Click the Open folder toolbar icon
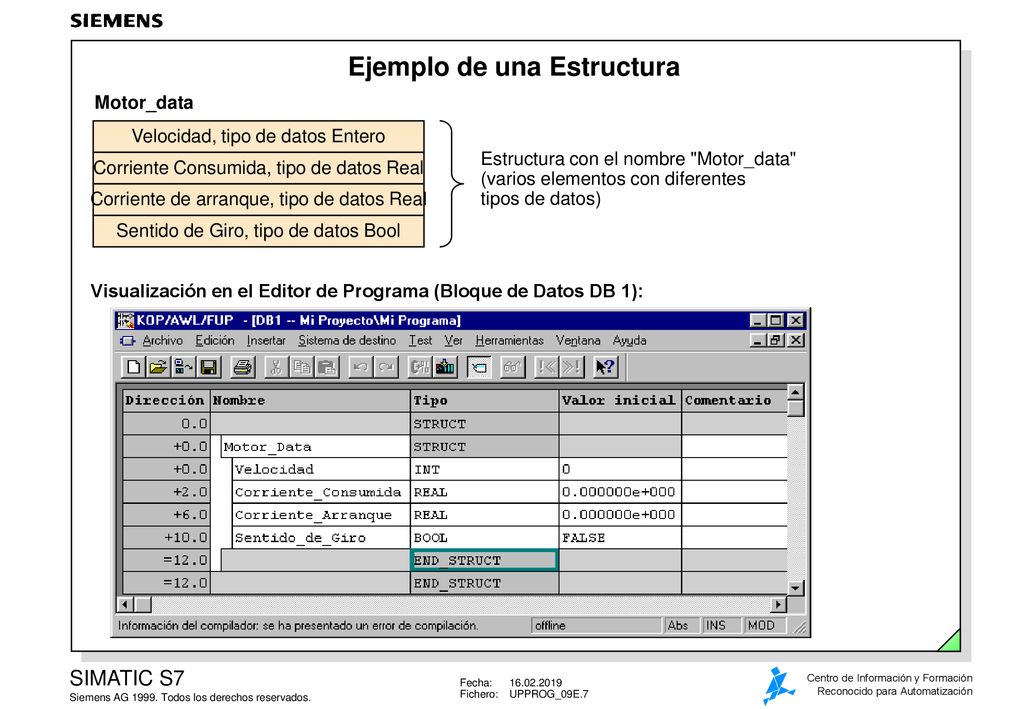1024x709 pixels. point(157,368)
